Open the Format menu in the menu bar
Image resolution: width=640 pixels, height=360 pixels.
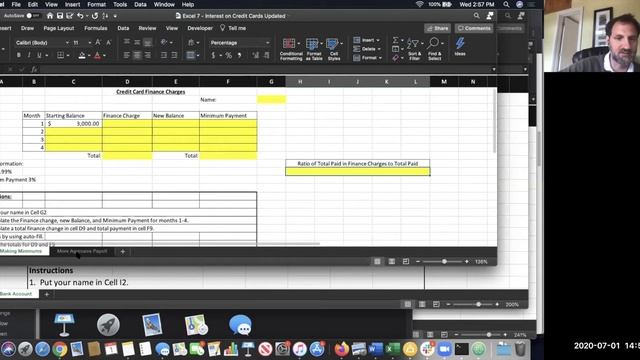click(96, 4)
